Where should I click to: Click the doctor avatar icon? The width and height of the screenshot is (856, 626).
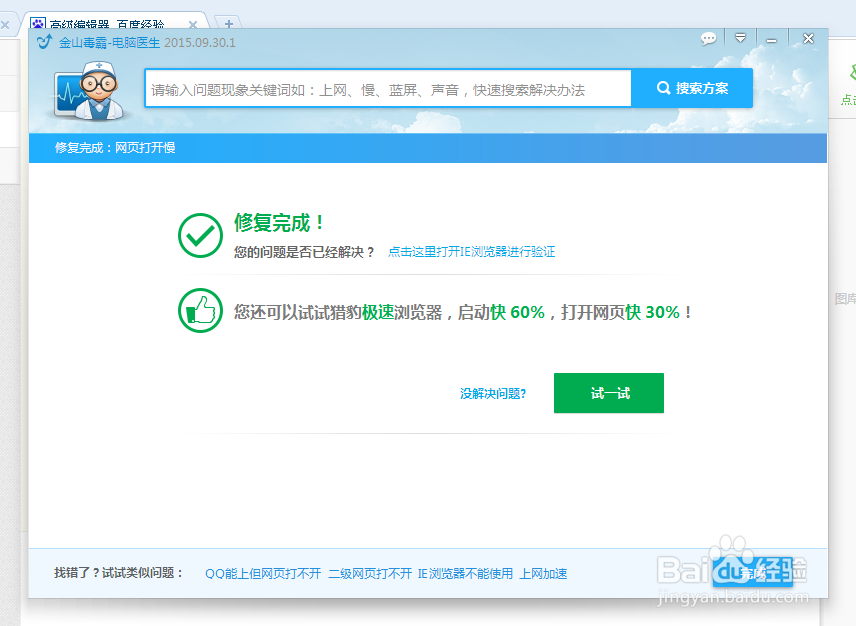coord(92,91)
